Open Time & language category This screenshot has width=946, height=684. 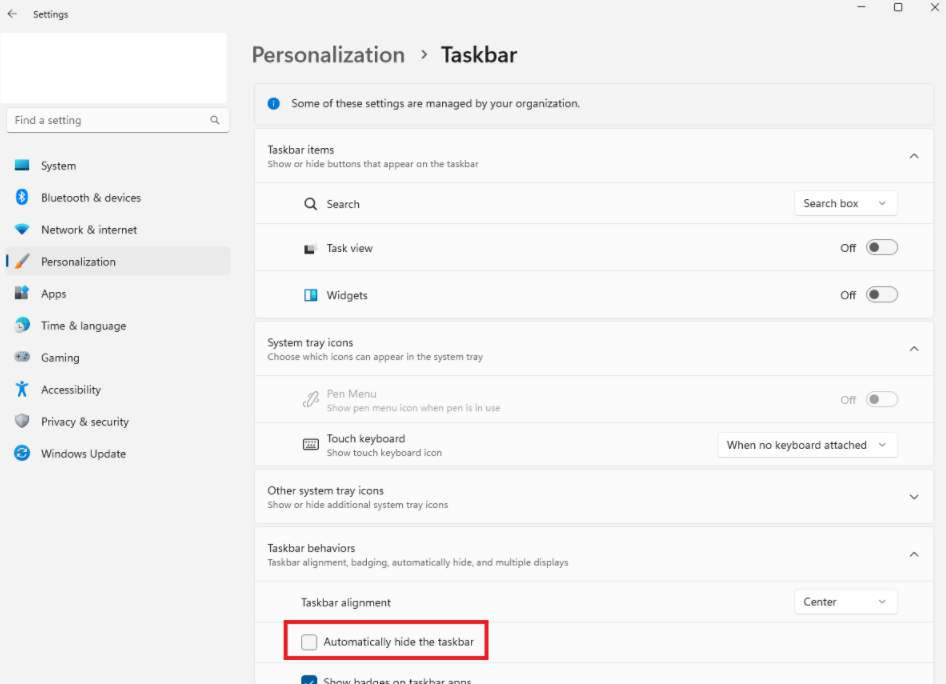tap(118, 325)
